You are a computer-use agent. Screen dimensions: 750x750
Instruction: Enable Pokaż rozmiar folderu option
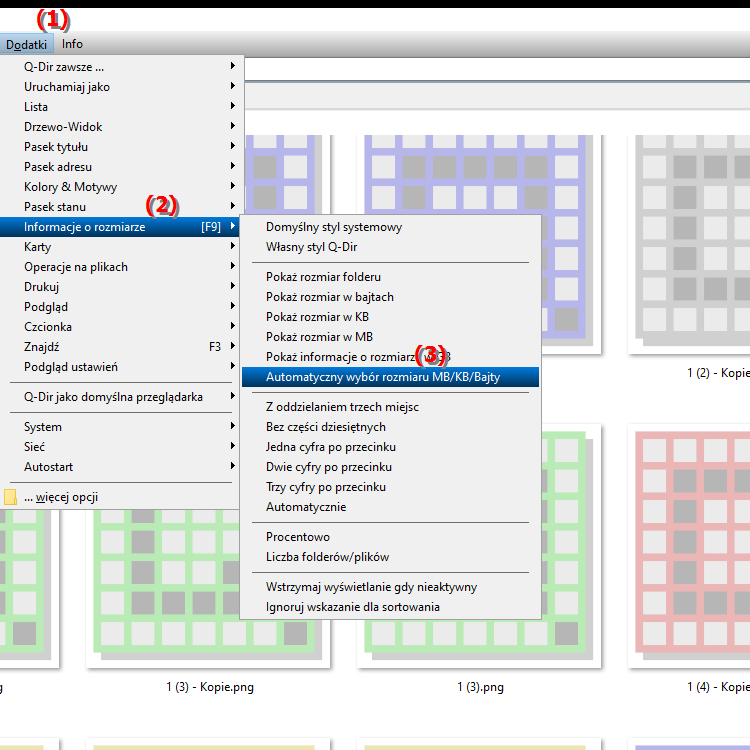pyautogui.click(x=323, y=277)
